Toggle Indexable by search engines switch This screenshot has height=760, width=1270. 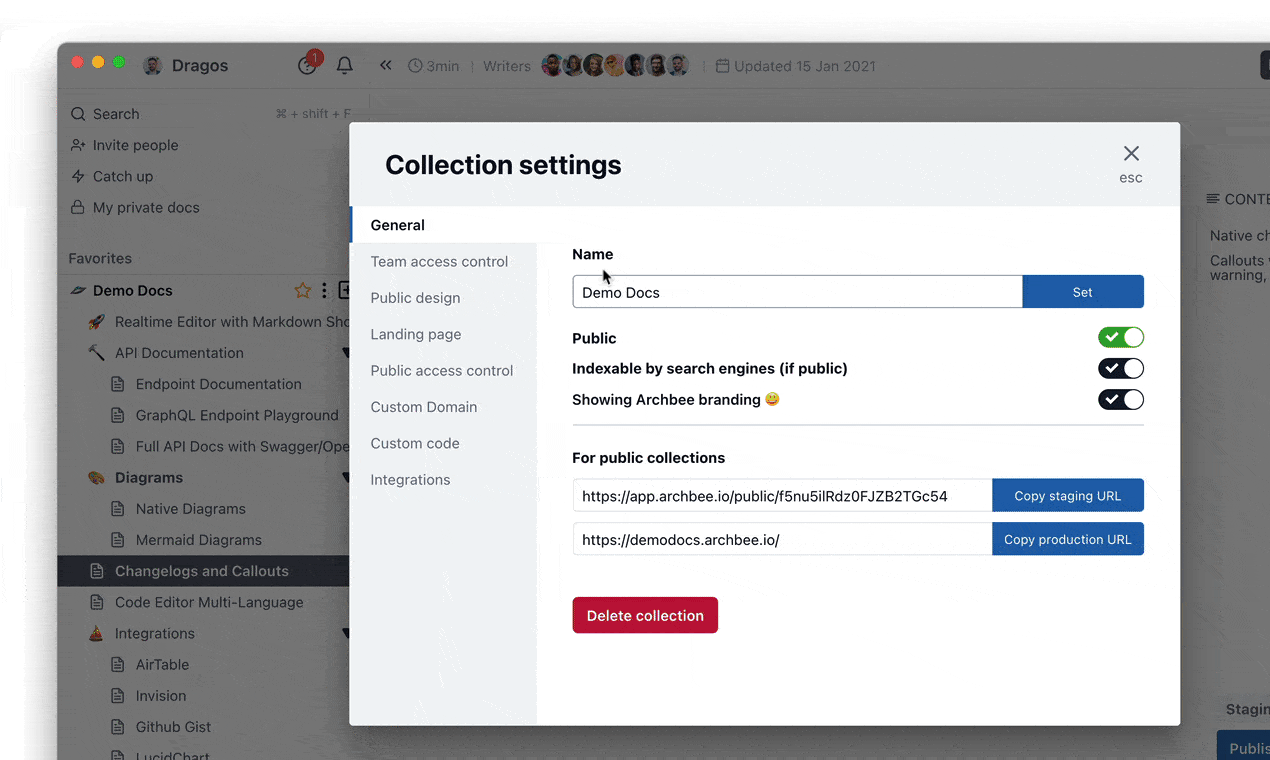pyautogui.click(x=1120, y=369)
